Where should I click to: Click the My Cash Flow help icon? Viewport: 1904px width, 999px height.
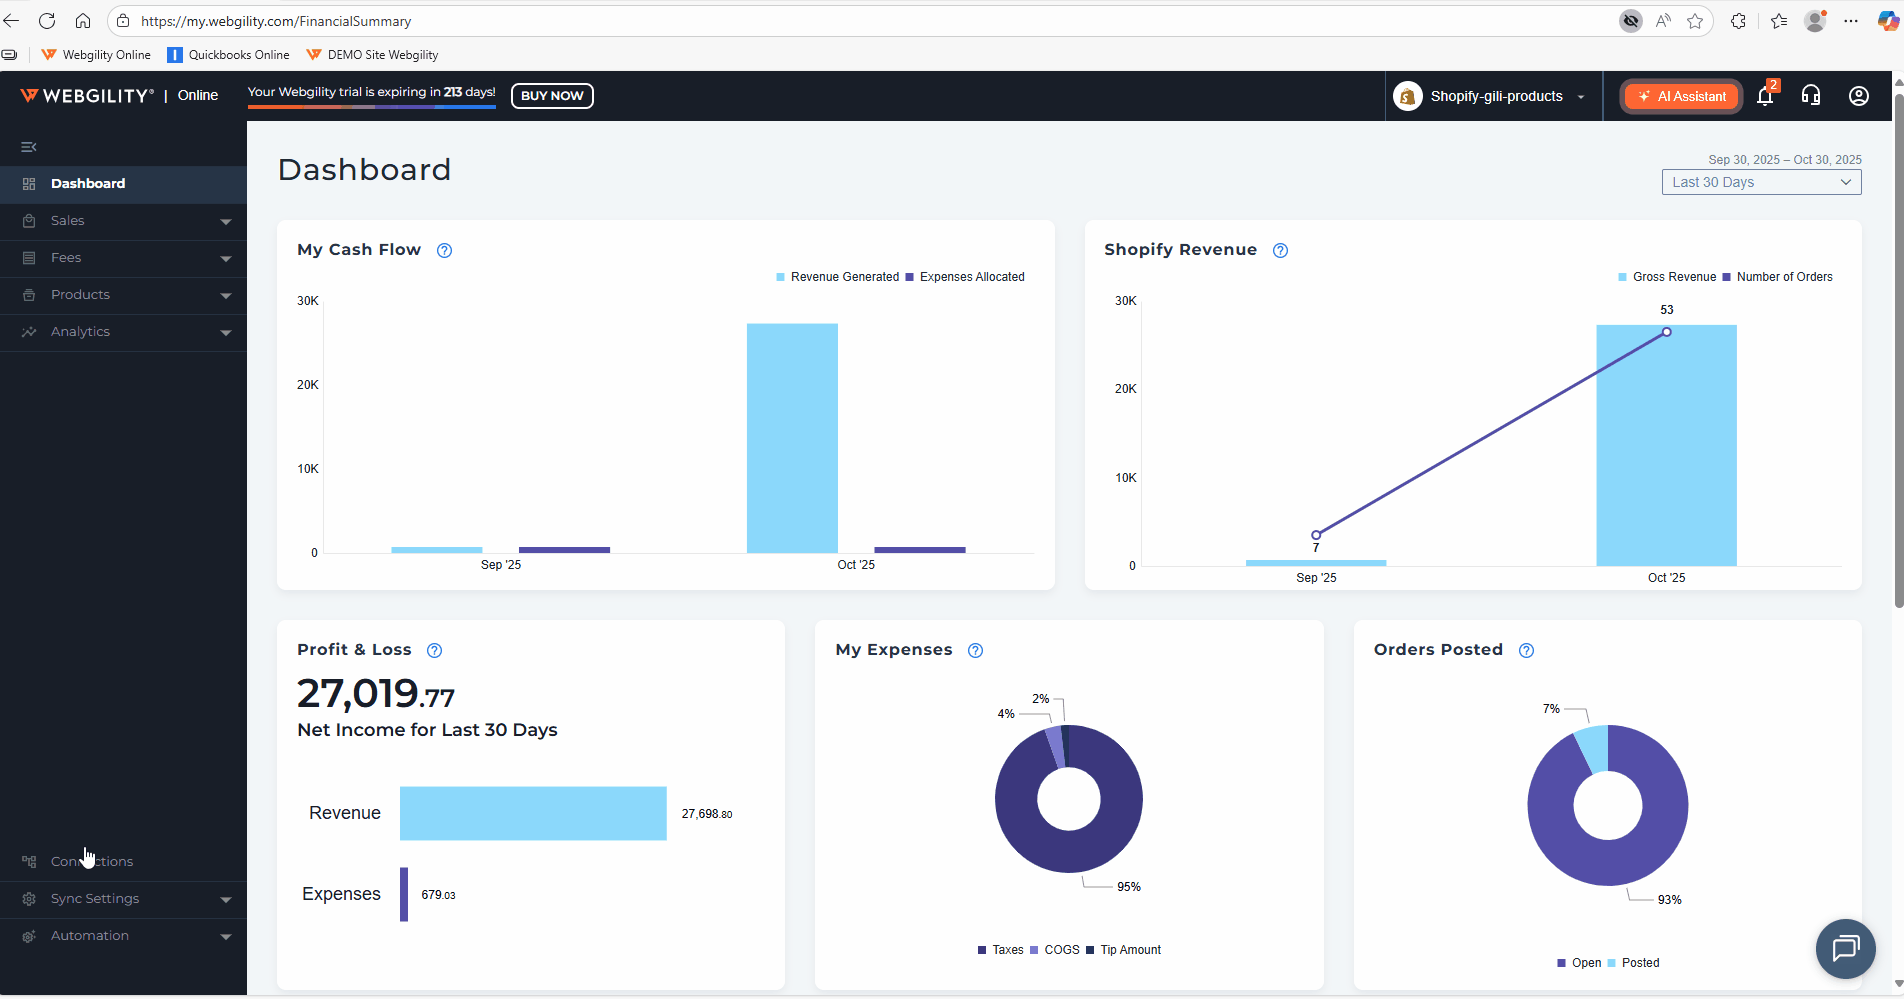coord(445,251)
